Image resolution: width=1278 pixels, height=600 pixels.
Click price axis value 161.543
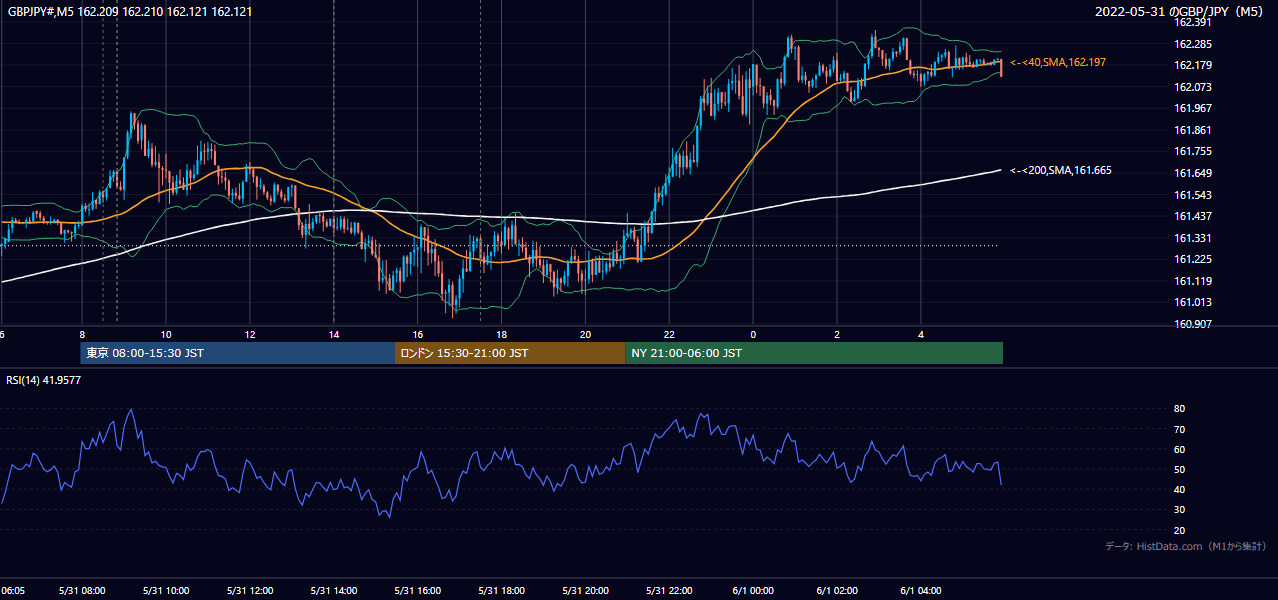click(x=1192, y=195)
